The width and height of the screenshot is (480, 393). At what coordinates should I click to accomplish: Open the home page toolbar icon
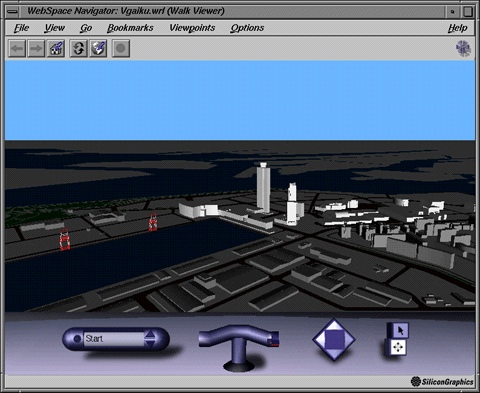[56, 49]
